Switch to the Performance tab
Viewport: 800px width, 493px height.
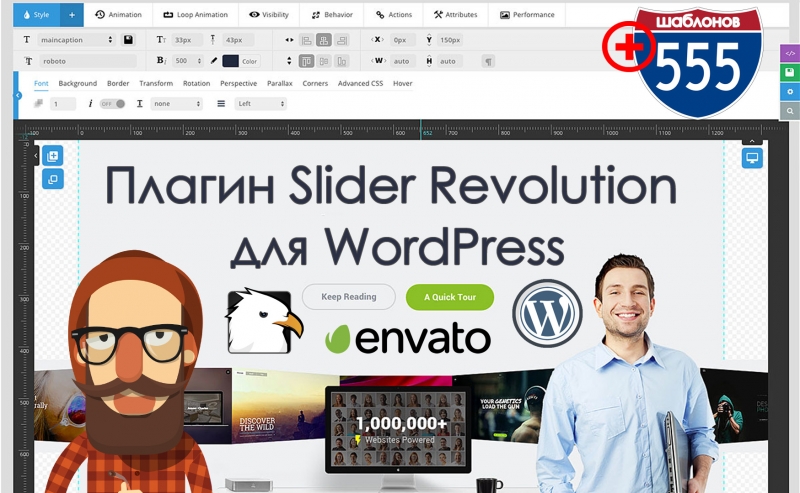point(527,15)
